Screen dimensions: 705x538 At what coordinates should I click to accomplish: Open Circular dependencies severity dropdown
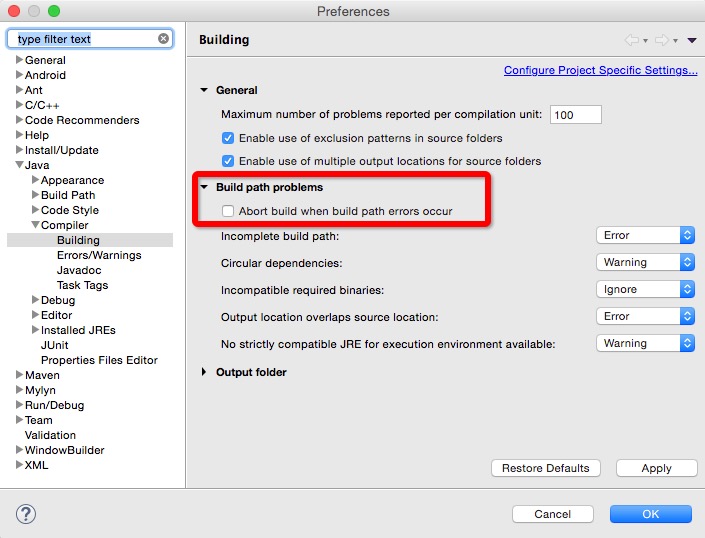tap(645, 262)
